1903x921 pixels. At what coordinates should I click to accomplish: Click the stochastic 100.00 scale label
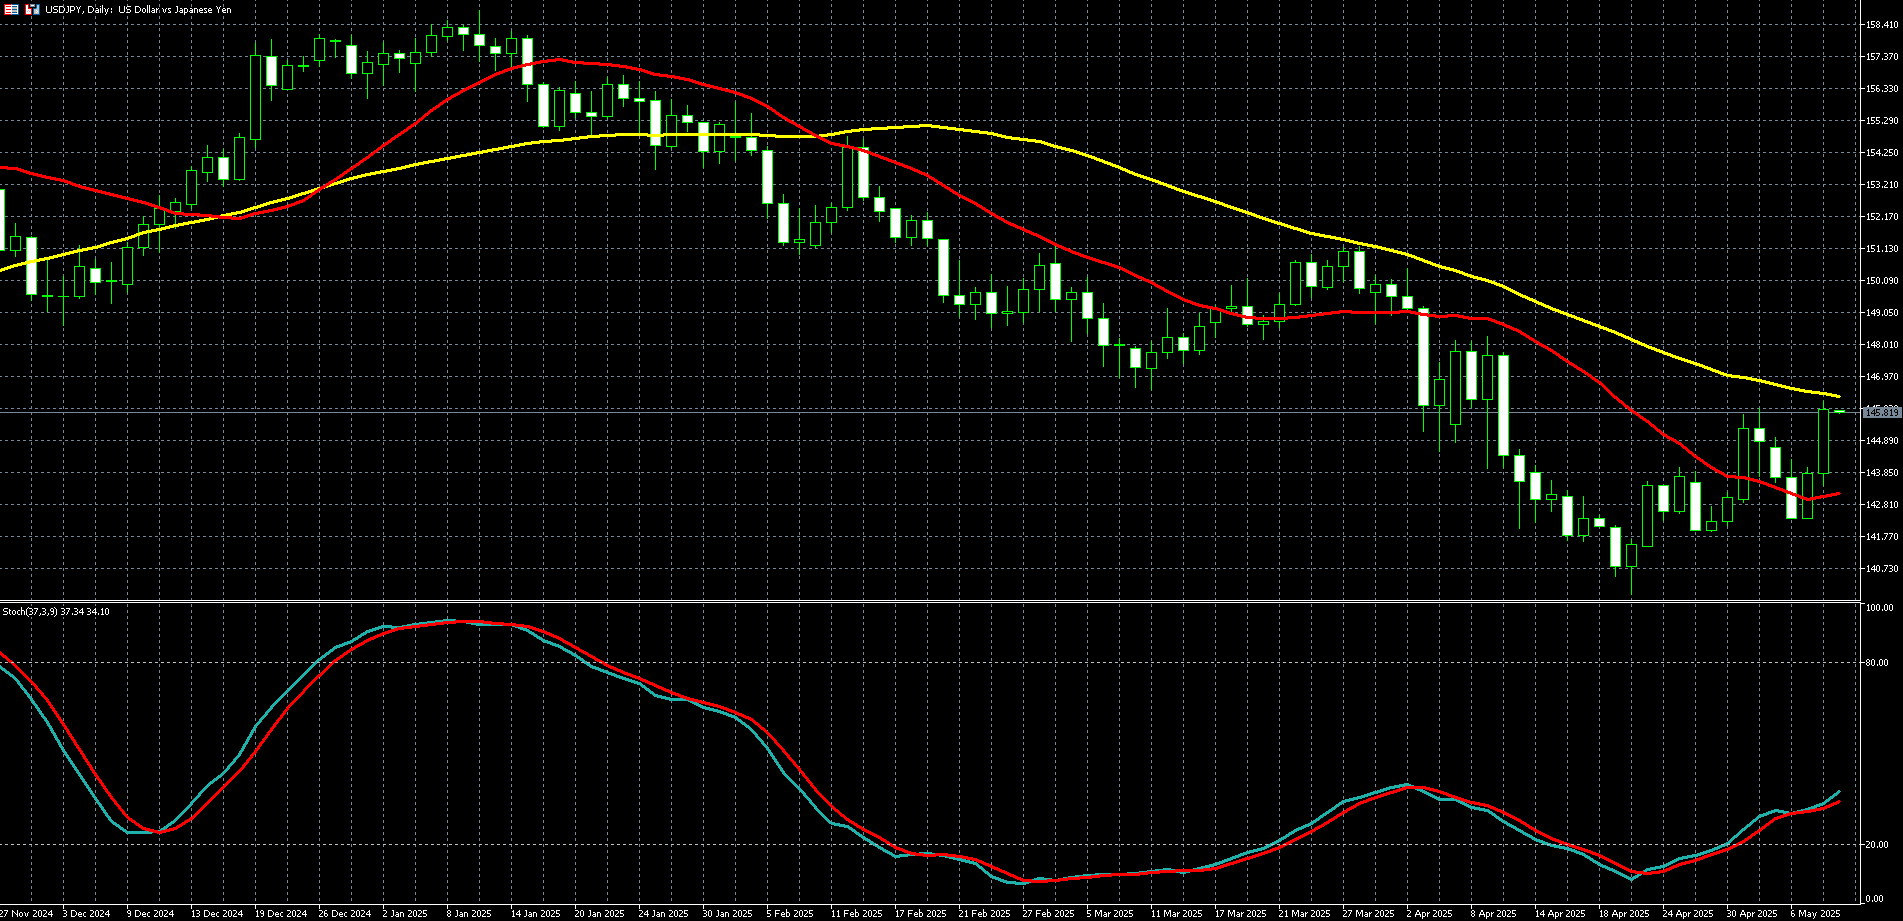[1879, 608]
